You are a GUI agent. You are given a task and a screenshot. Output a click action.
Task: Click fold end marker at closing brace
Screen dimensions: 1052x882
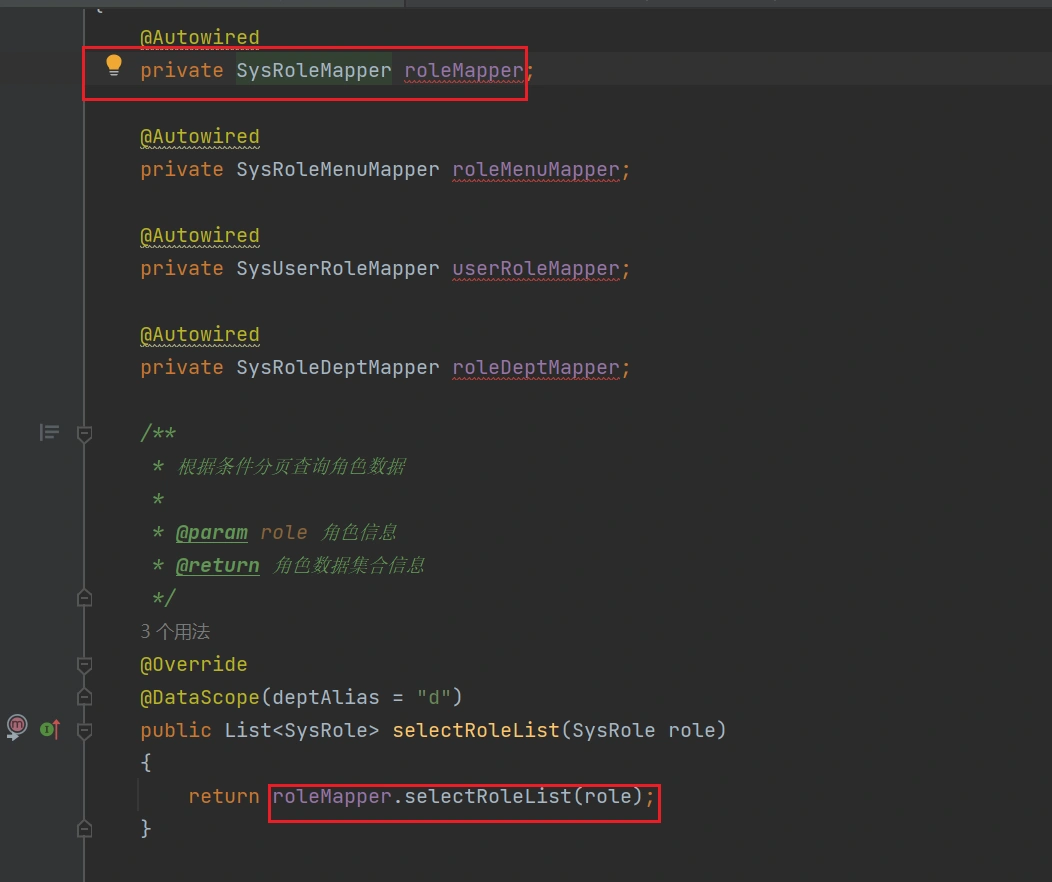[x=85, y=829]
